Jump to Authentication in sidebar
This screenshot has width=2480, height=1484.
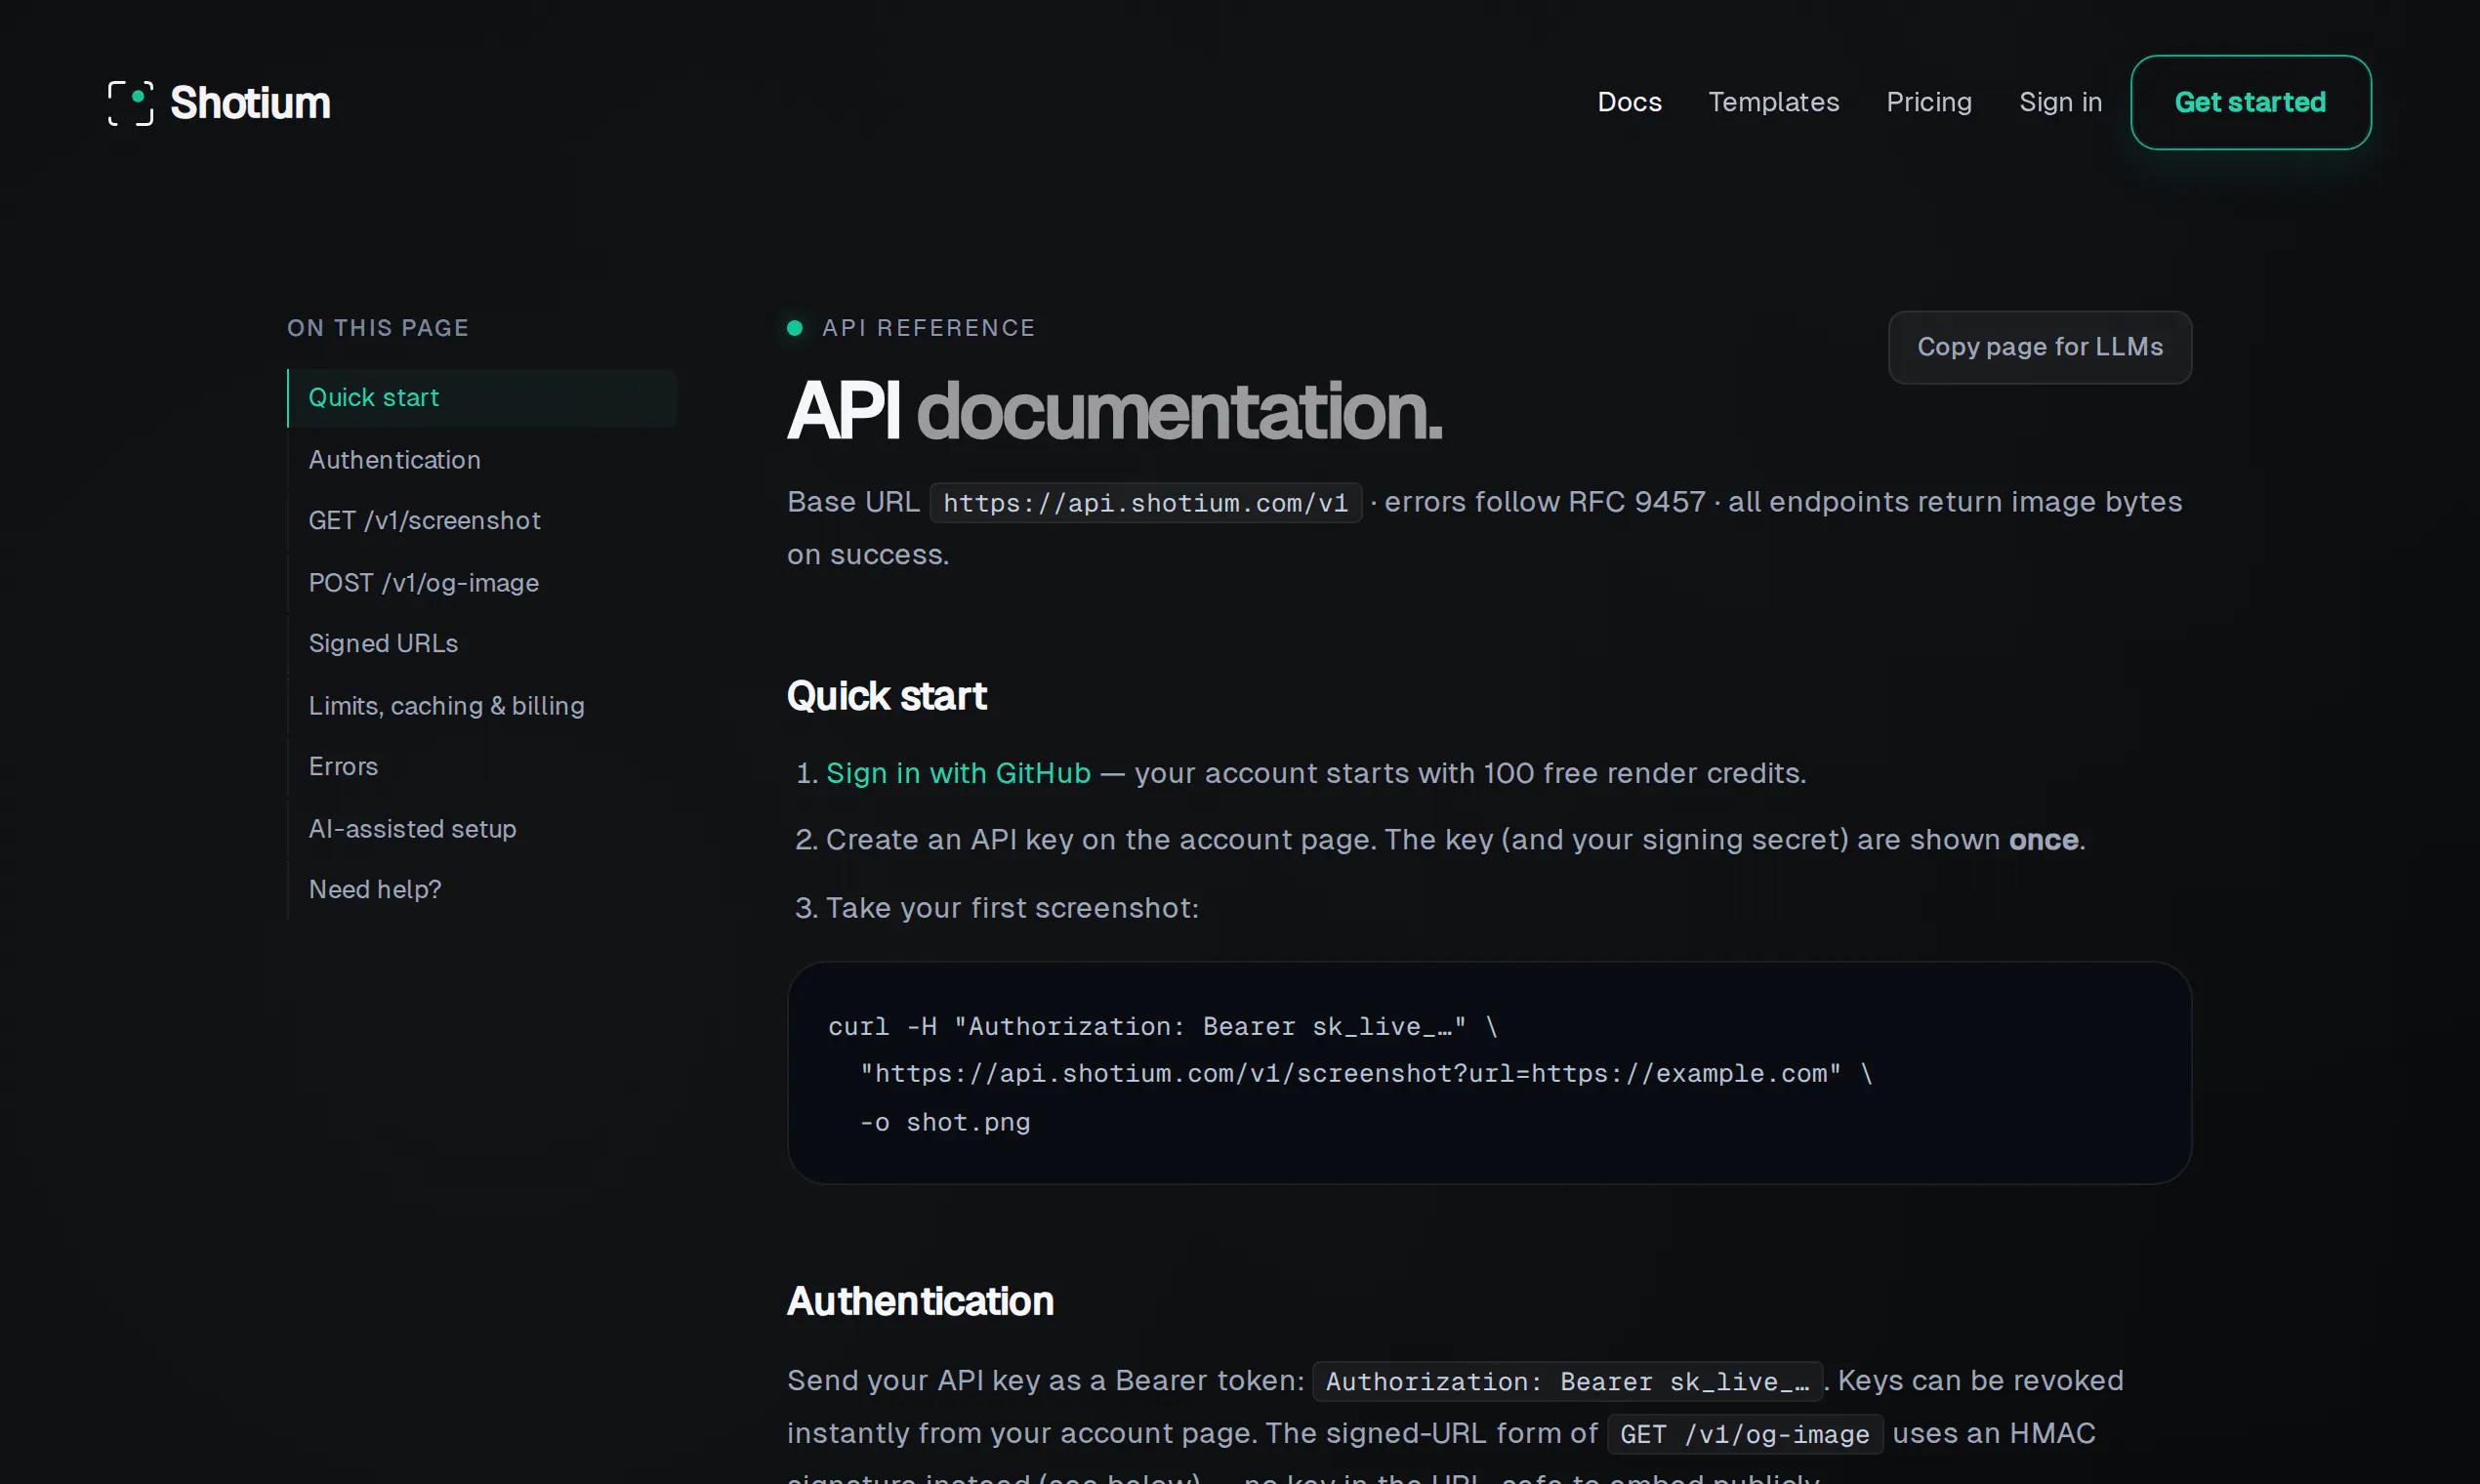tap(482, 460)
